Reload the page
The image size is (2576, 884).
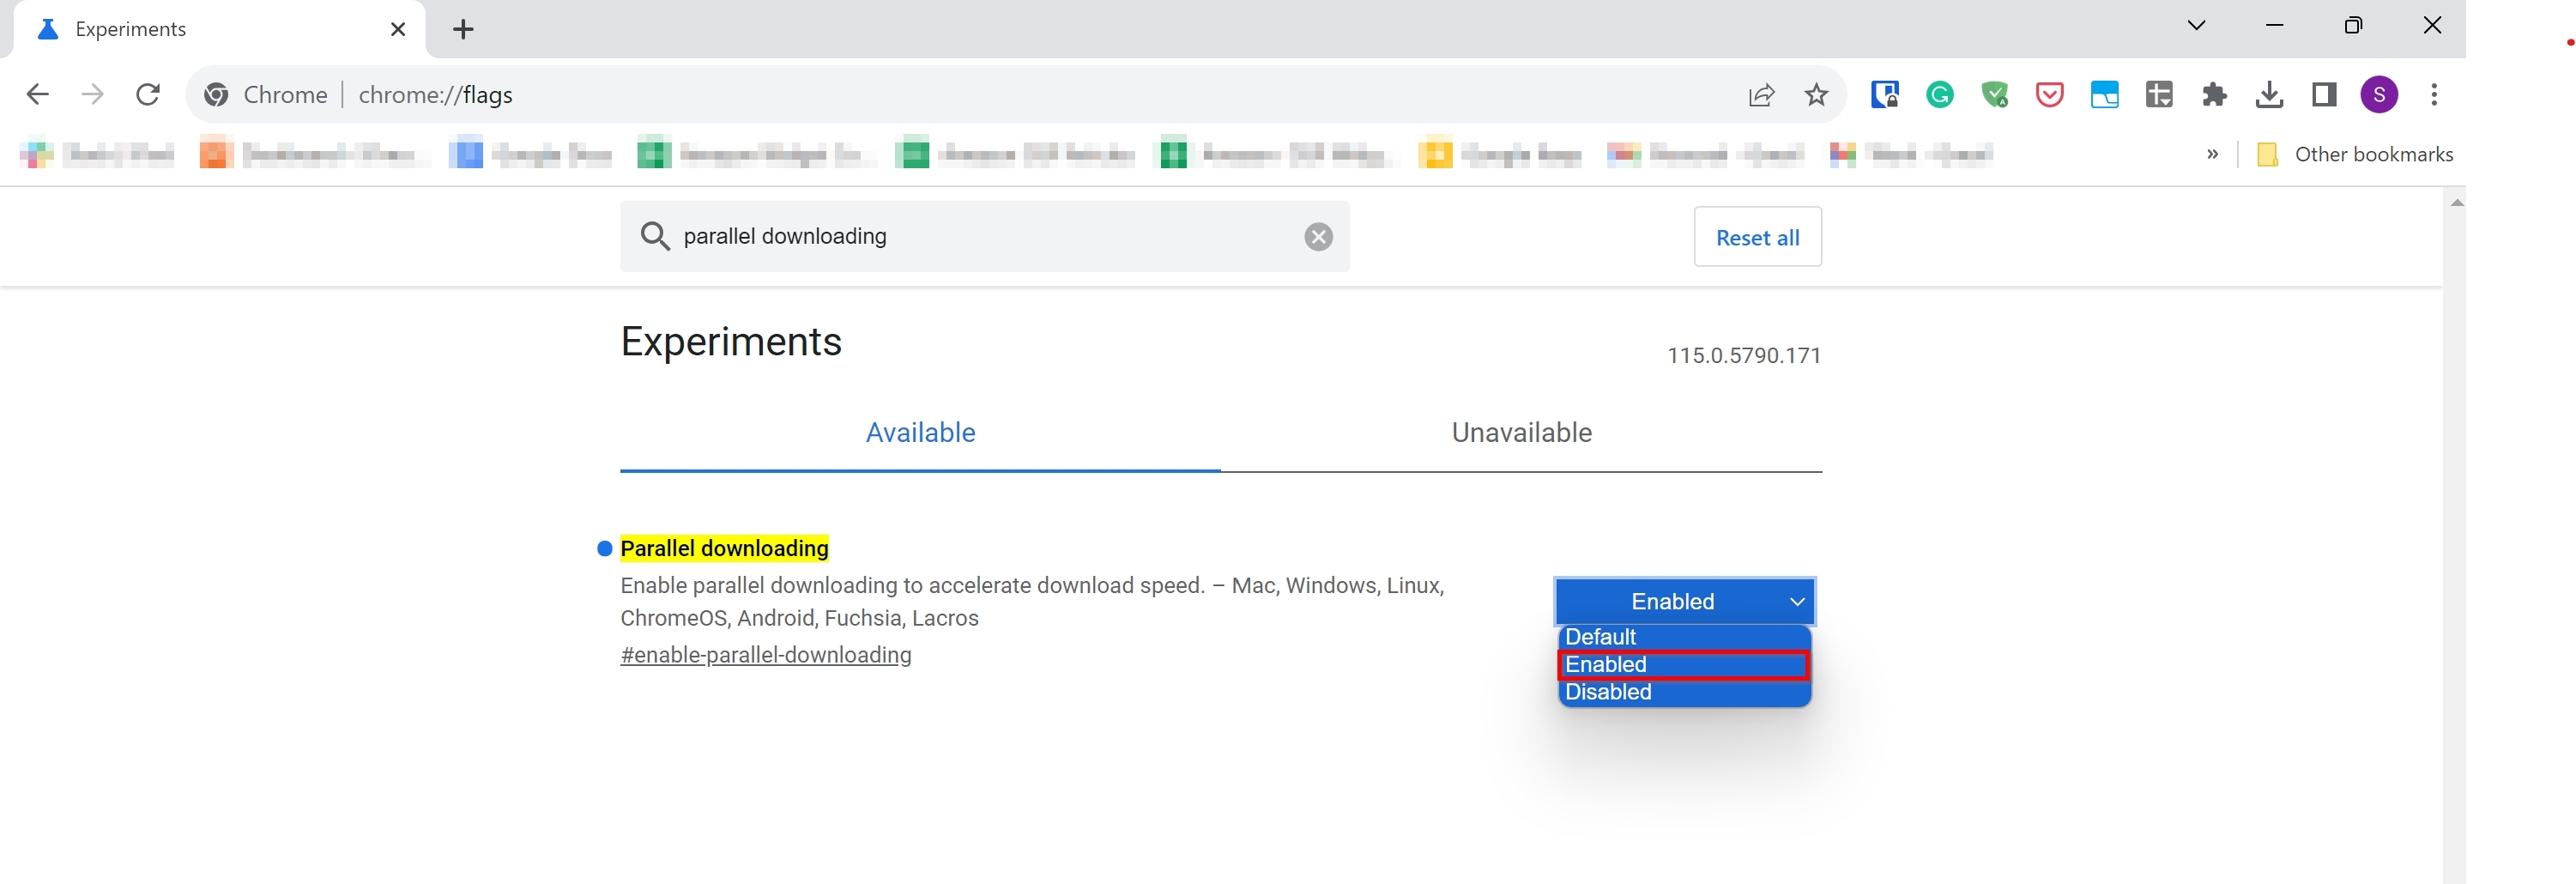coord(148,95)
